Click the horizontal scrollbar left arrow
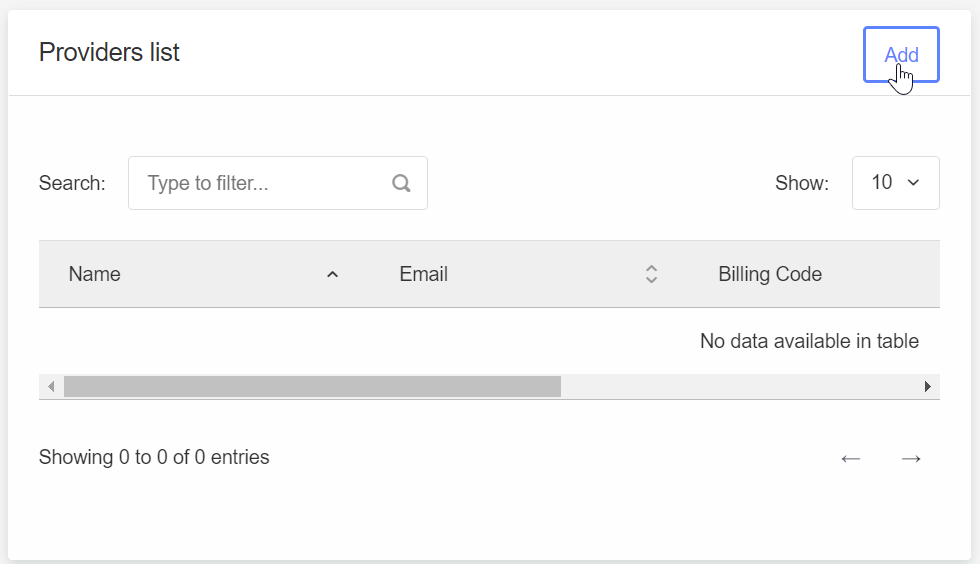This screenshot has height=564, width=980. tap(51, 386)
